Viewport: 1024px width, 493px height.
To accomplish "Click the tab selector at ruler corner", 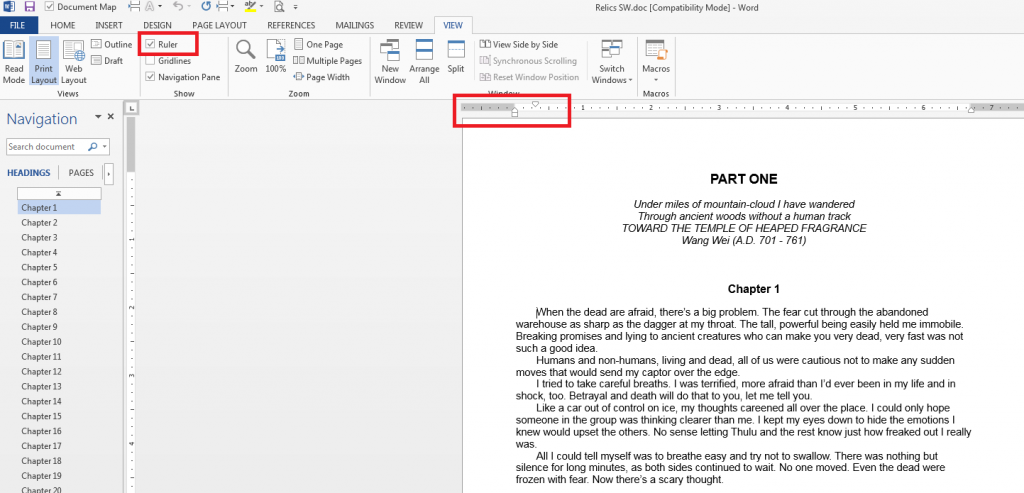I will (131, 108).
